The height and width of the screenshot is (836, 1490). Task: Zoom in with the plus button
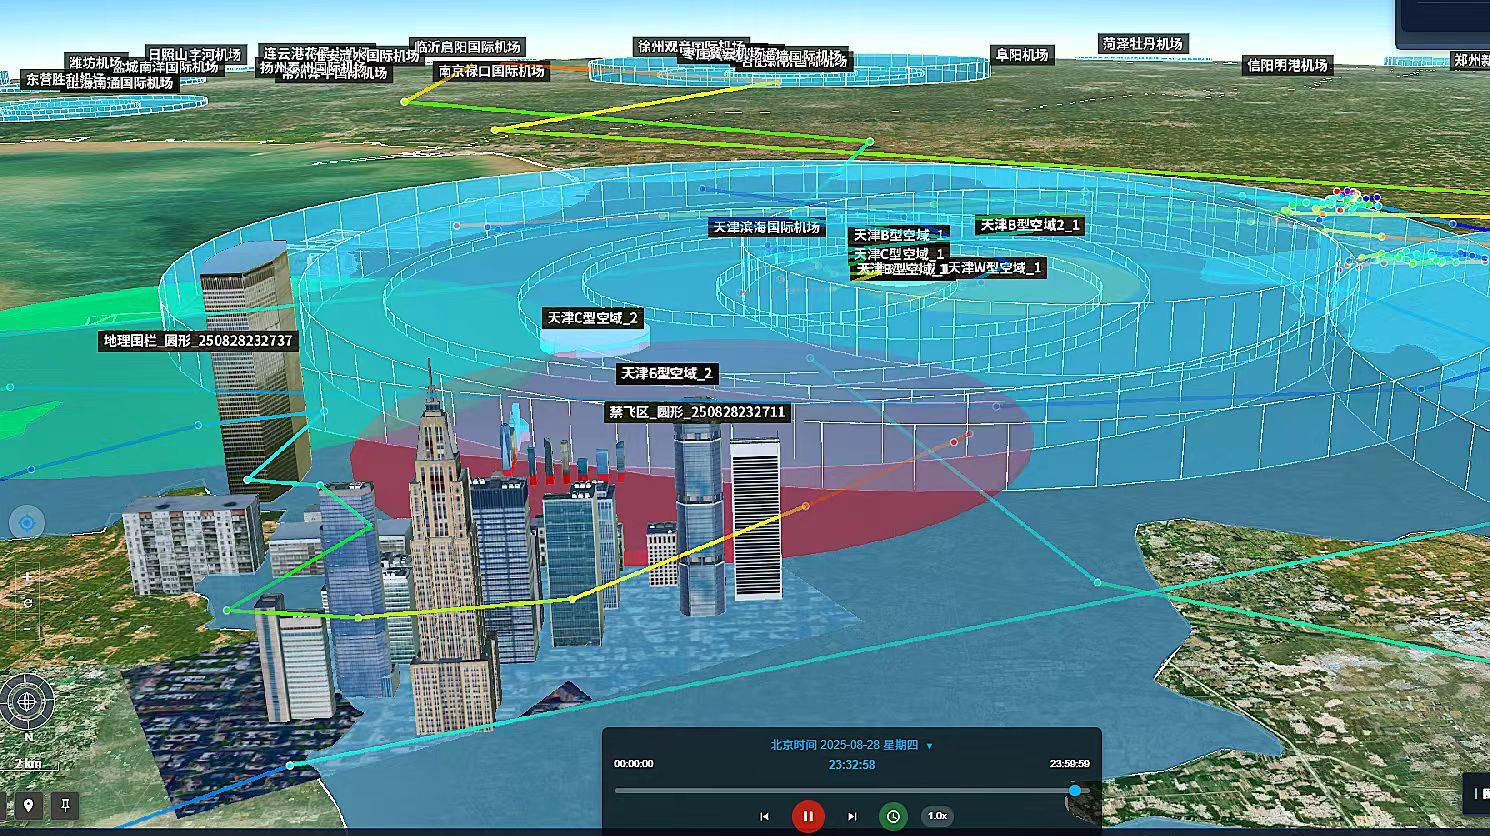point(28,578)
